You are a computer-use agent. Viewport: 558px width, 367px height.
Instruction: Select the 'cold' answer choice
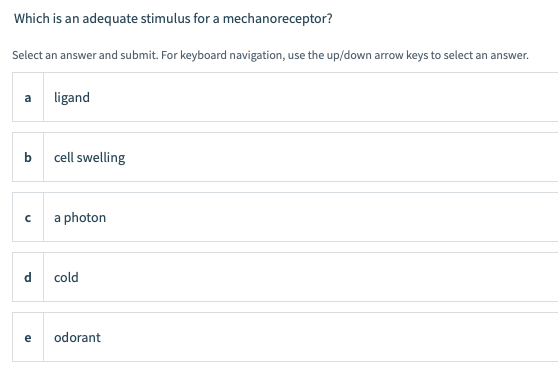tap(285, 277)
